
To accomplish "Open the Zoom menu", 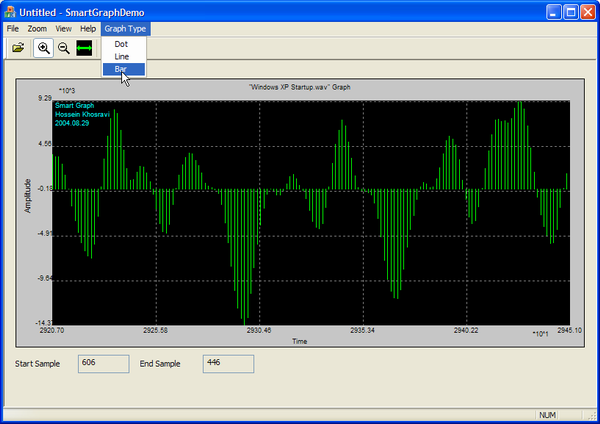I will coord(37,29).
